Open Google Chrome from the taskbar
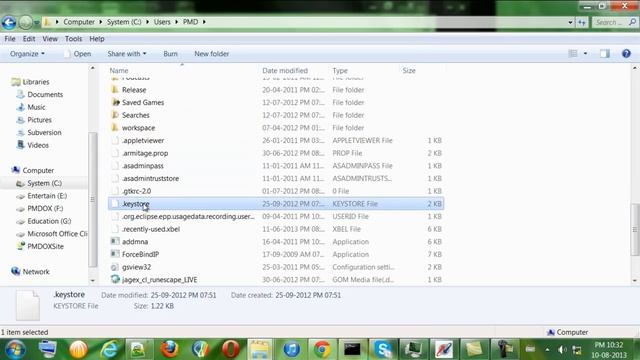 [322, 349]
